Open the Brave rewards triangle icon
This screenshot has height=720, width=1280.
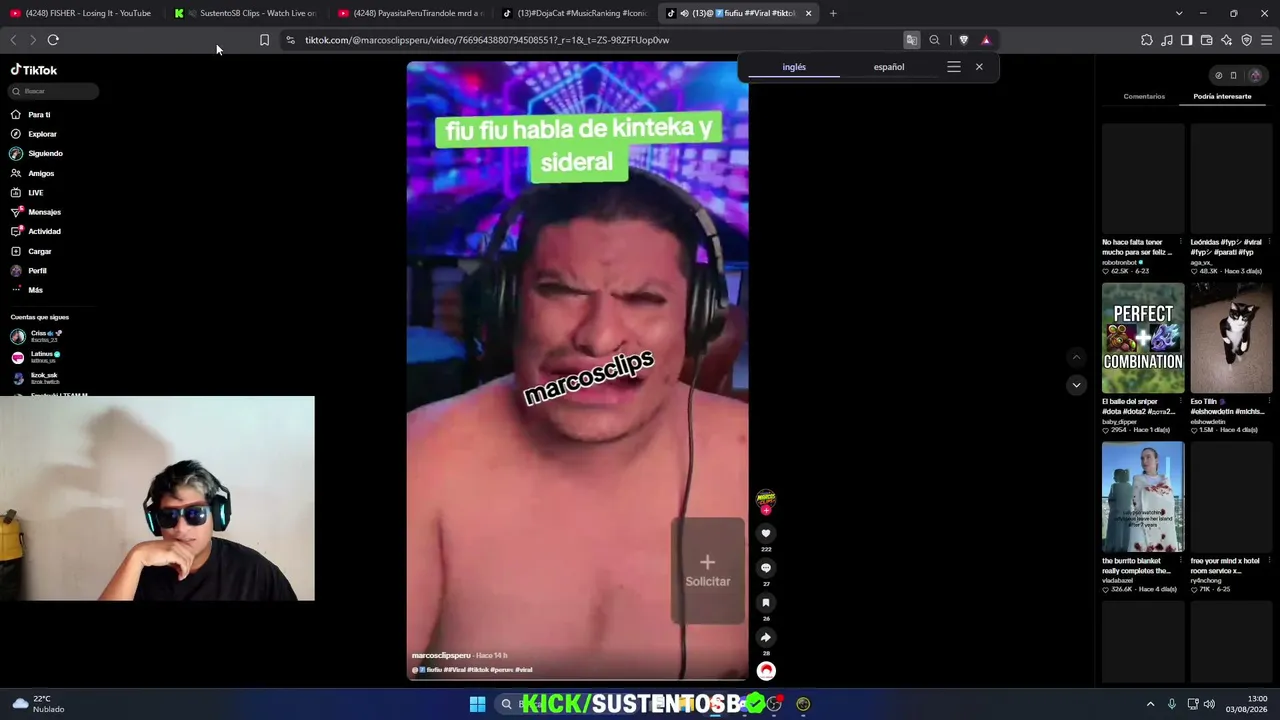(986, 40)
